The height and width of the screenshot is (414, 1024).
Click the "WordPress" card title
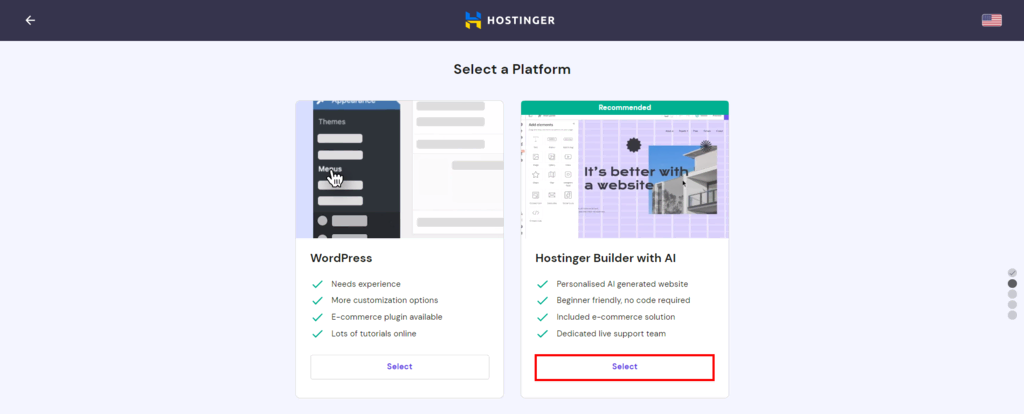click(341, 258)
